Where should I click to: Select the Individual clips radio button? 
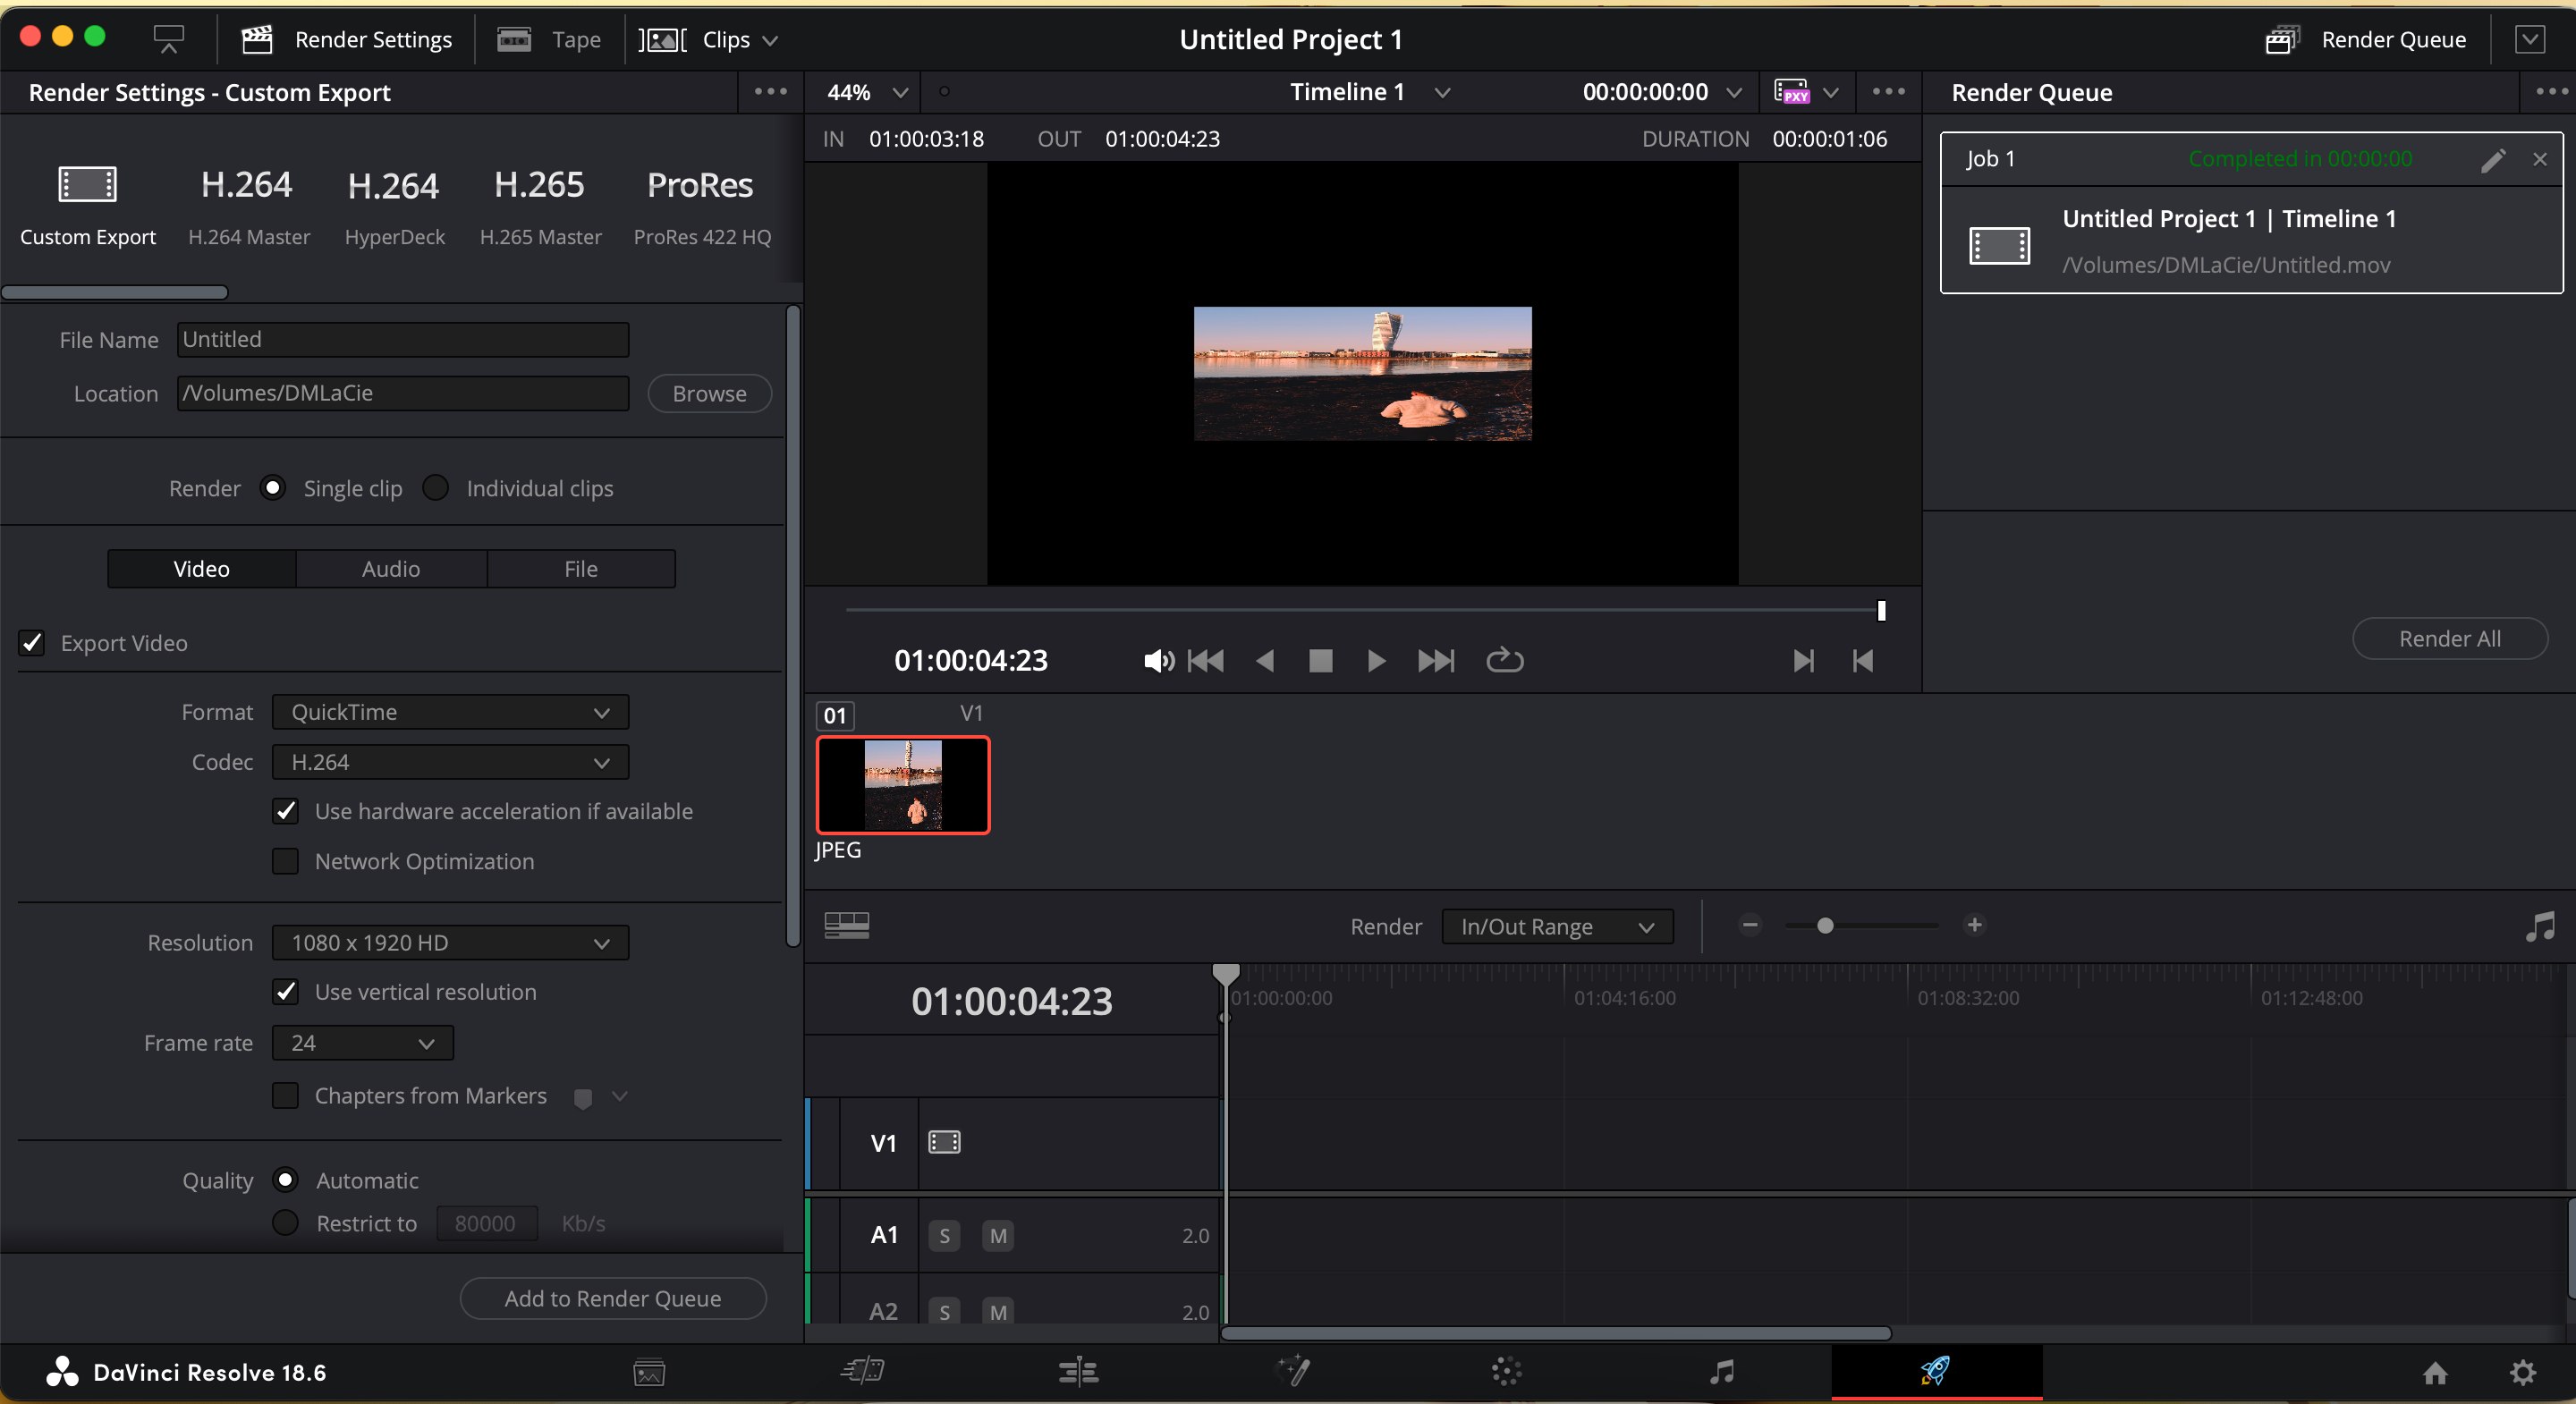pyautogui.click(x=435, y=487)
